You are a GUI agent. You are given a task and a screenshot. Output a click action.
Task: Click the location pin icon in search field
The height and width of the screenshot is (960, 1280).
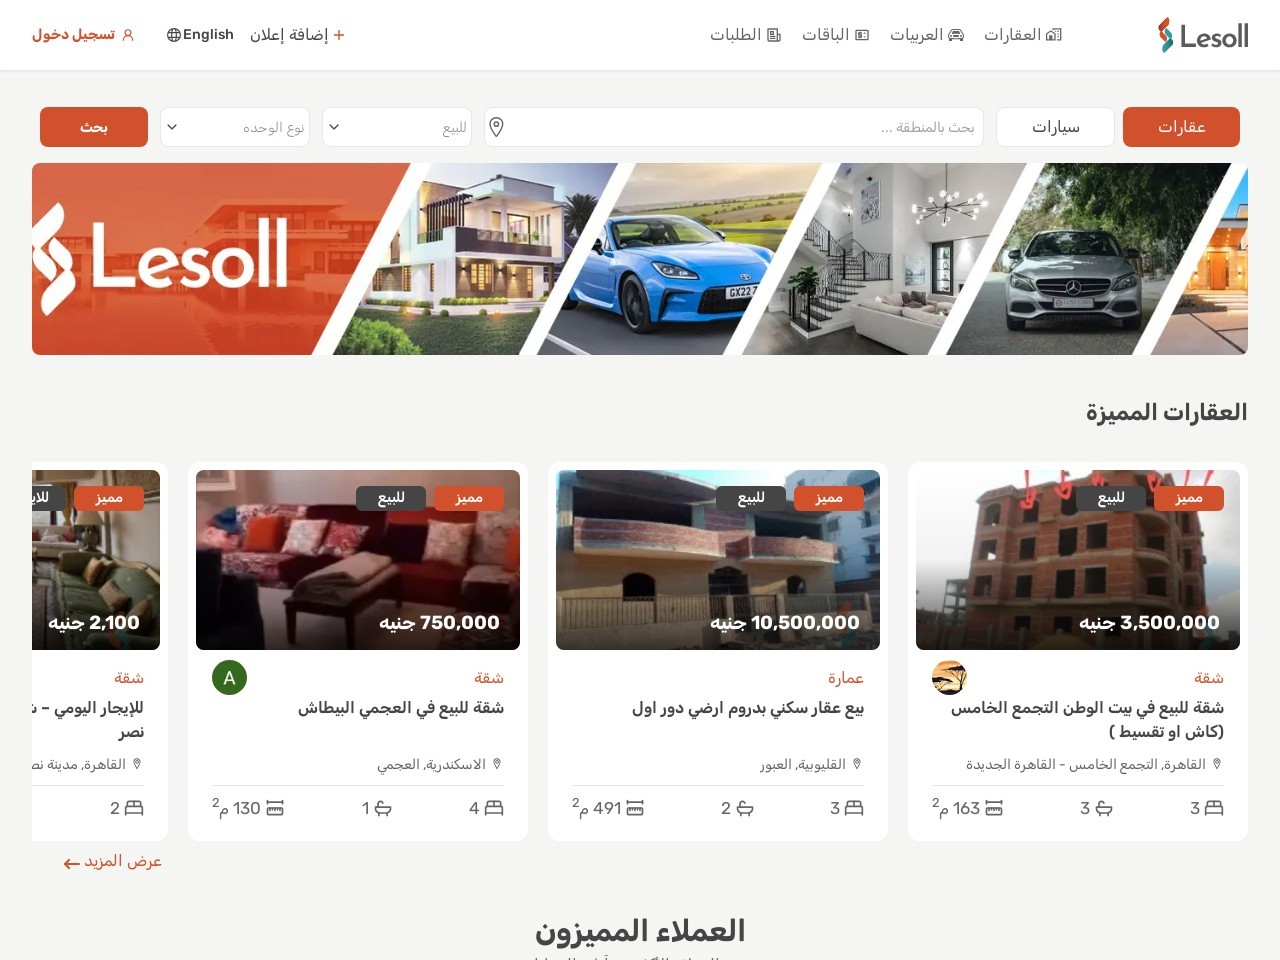(496, 127)
